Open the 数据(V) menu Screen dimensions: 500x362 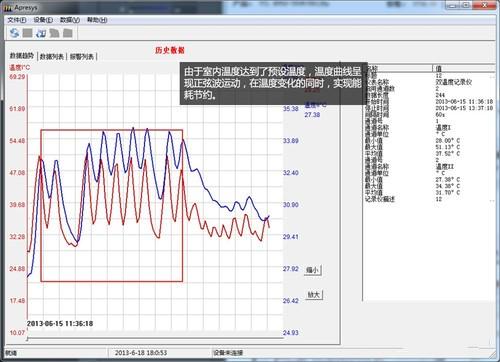(70, 20)
